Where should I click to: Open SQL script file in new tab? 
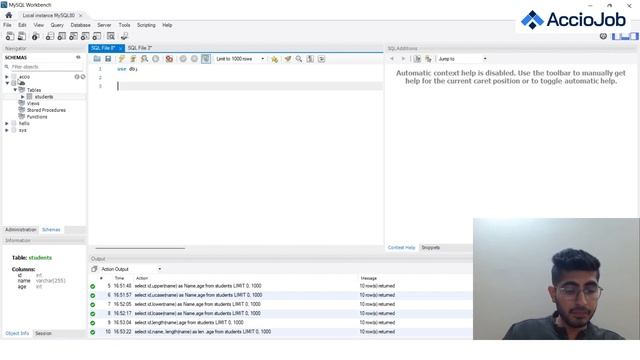pos(22,36)
